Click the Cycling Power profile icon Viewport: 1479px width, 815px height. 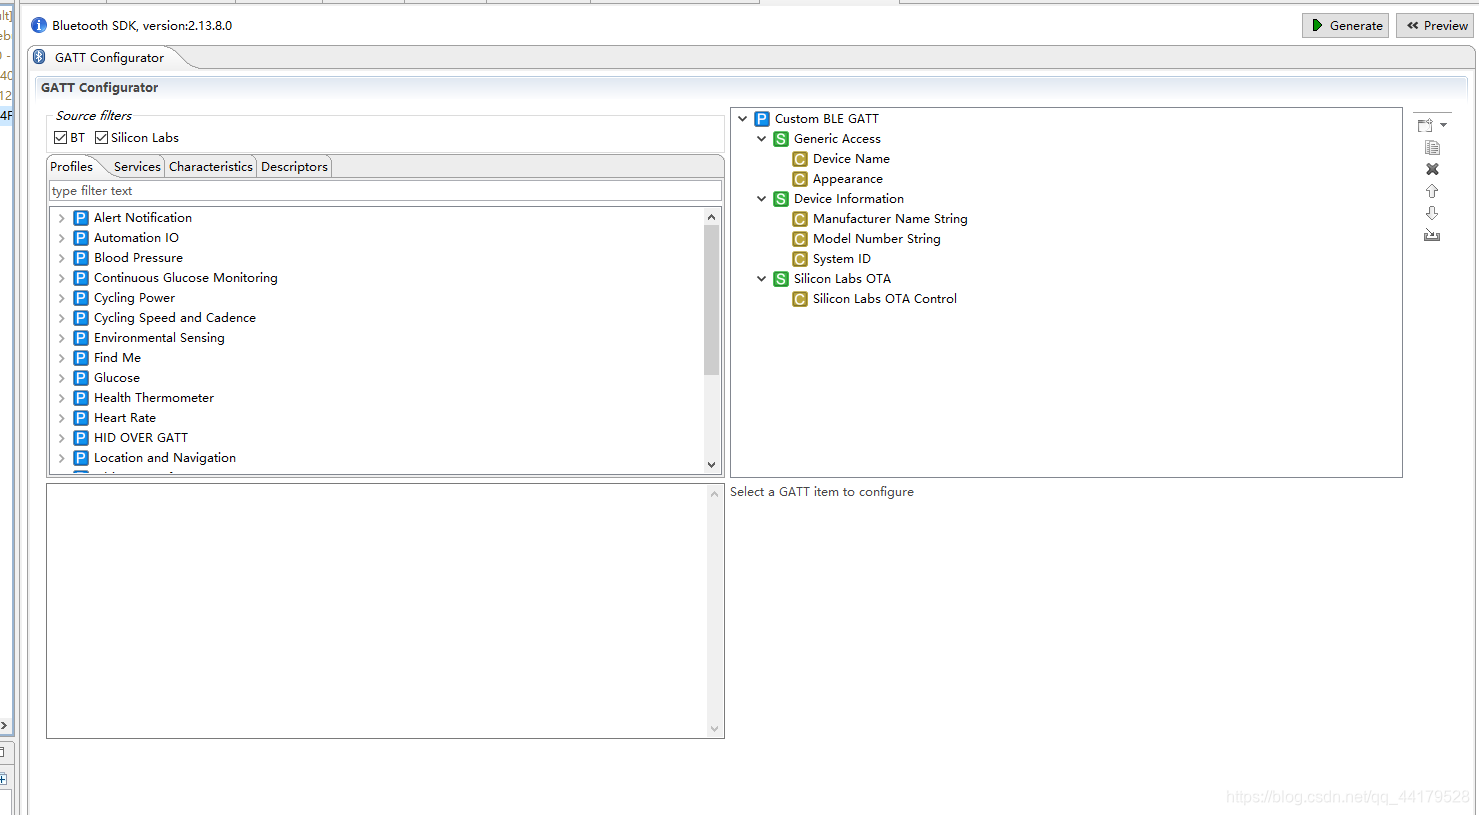pos(81,298)
